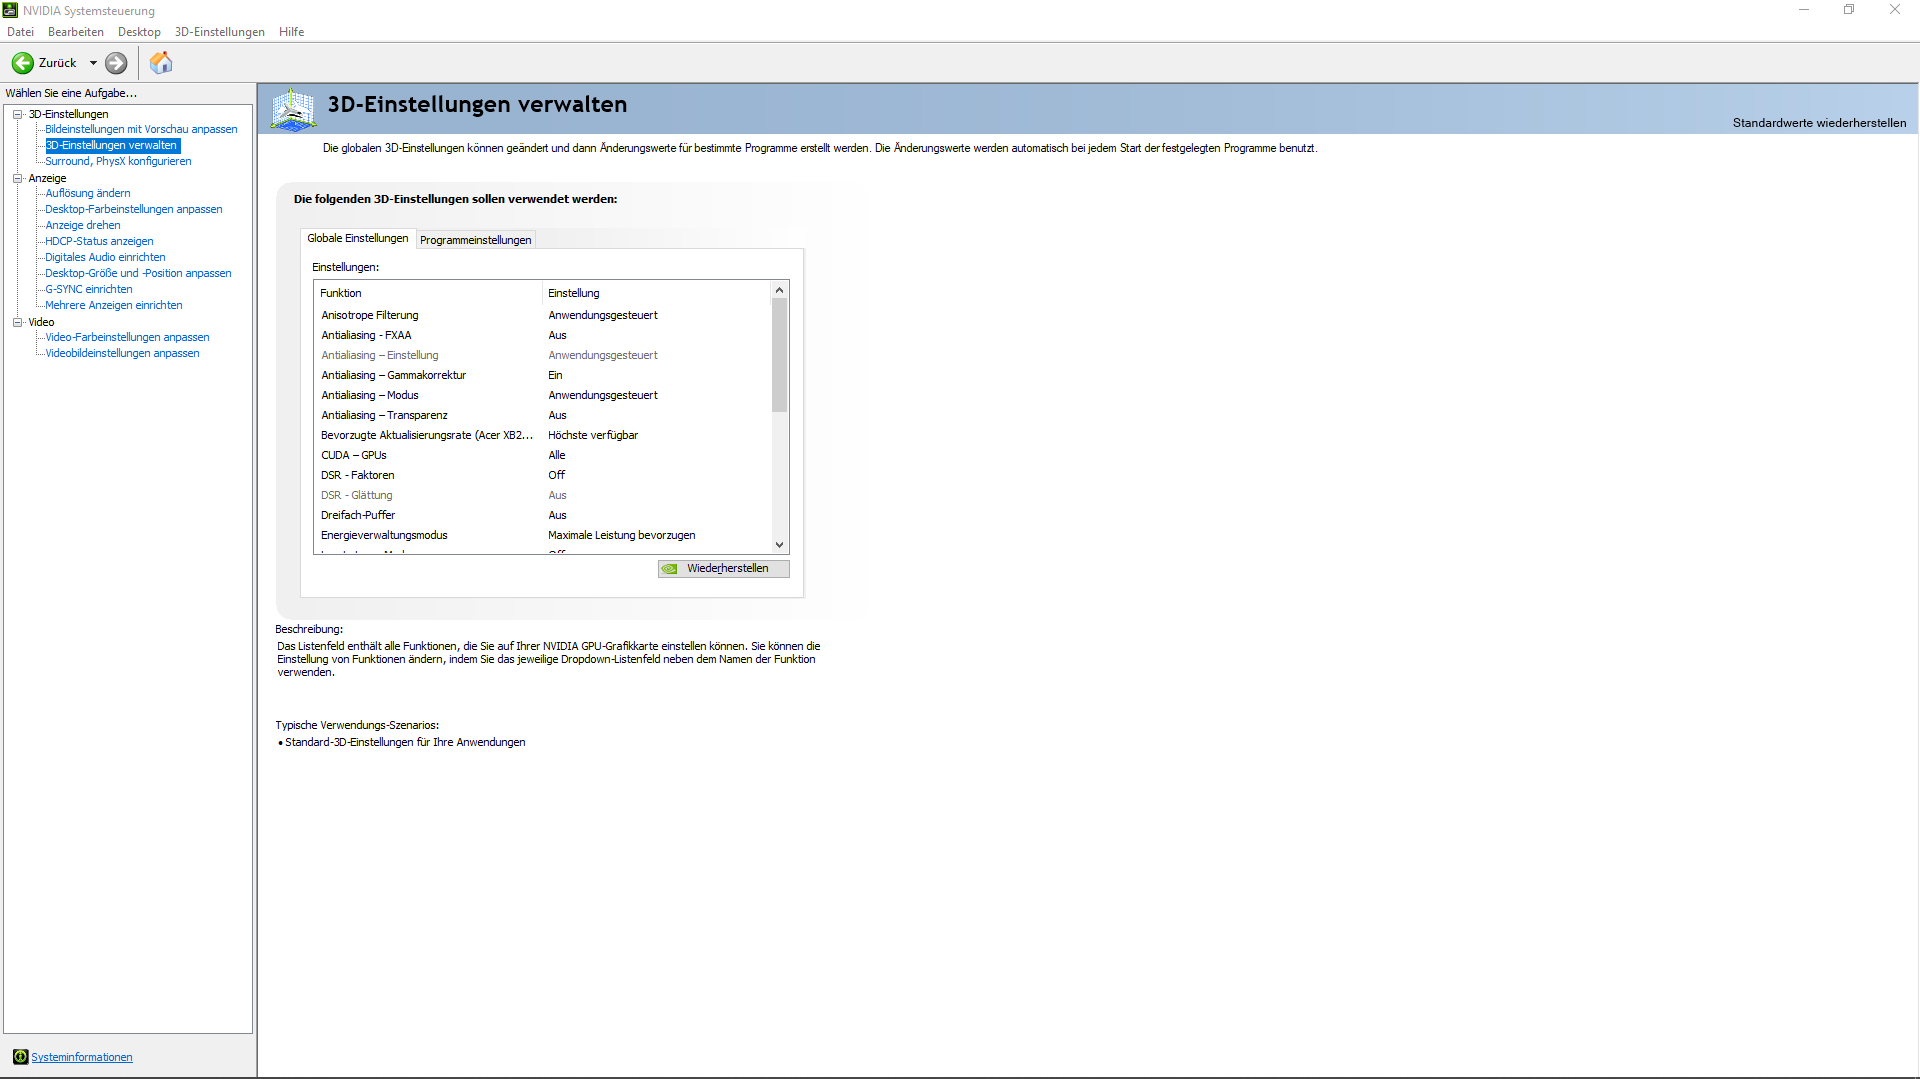Restore down the window
The width and height of the screenshot is (1920, 1079).
click(1849, 10)
